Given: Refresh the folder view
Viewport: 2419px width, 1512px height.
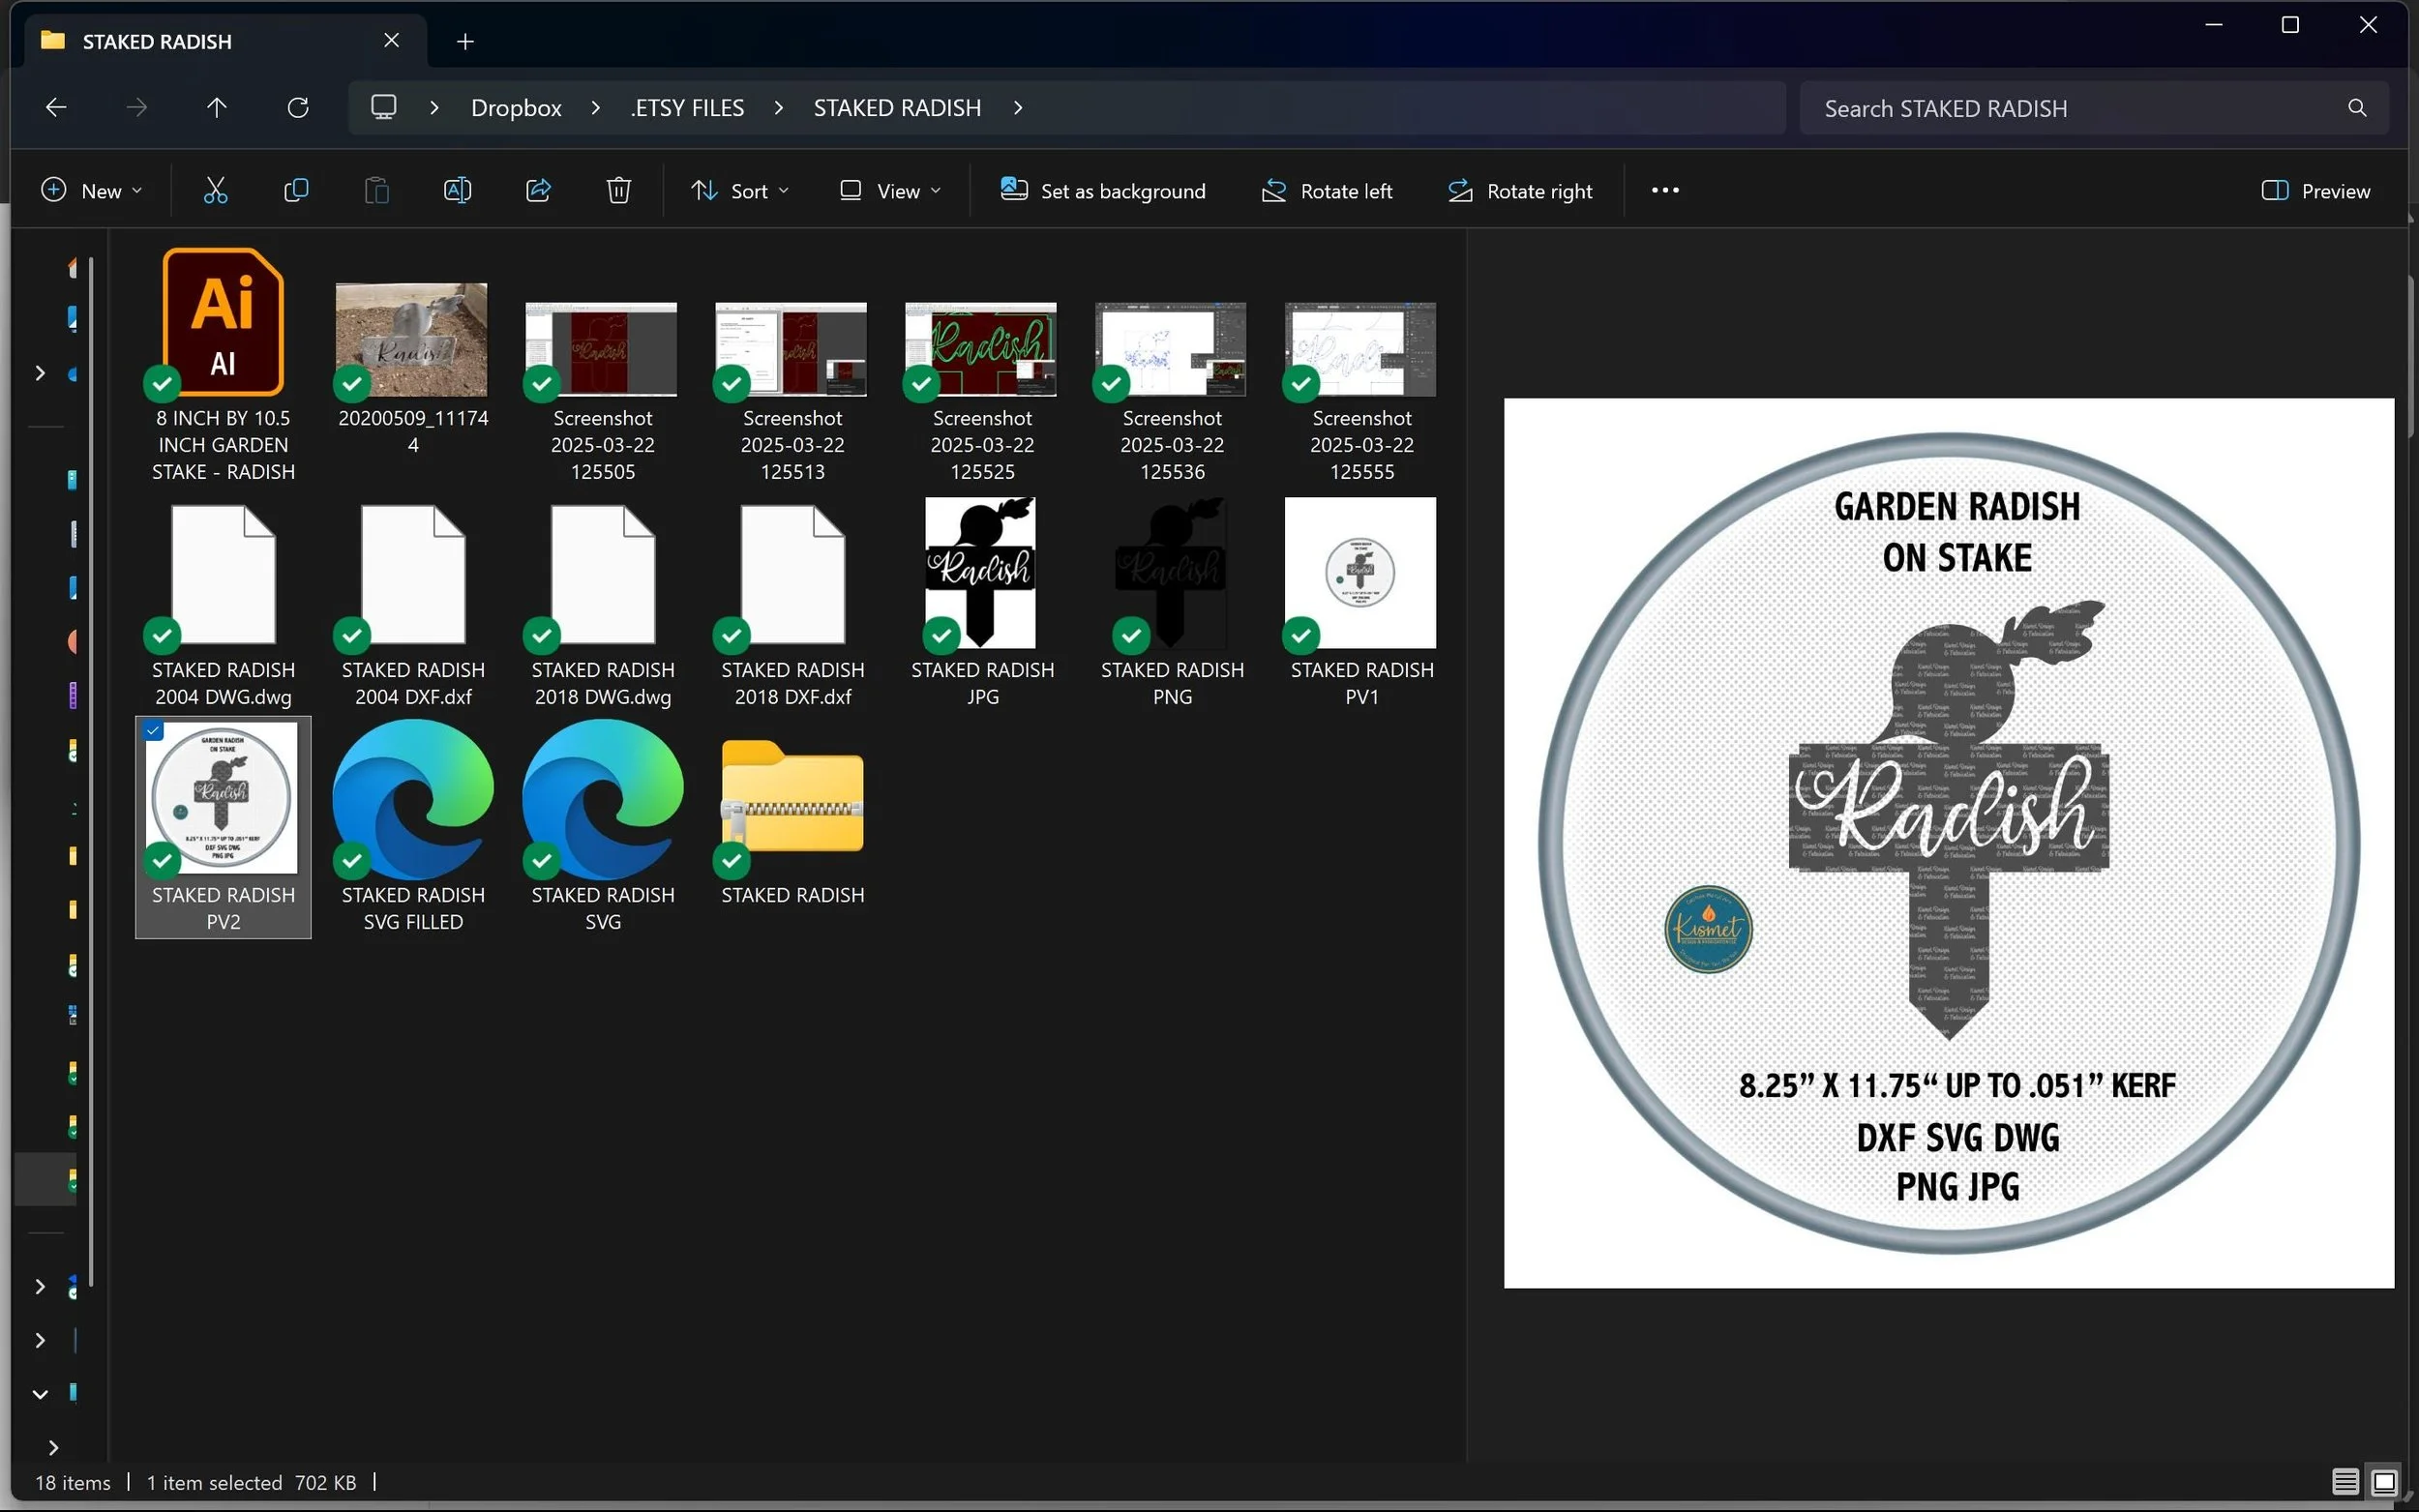Looking at the screenshot, I should point(297,107).
